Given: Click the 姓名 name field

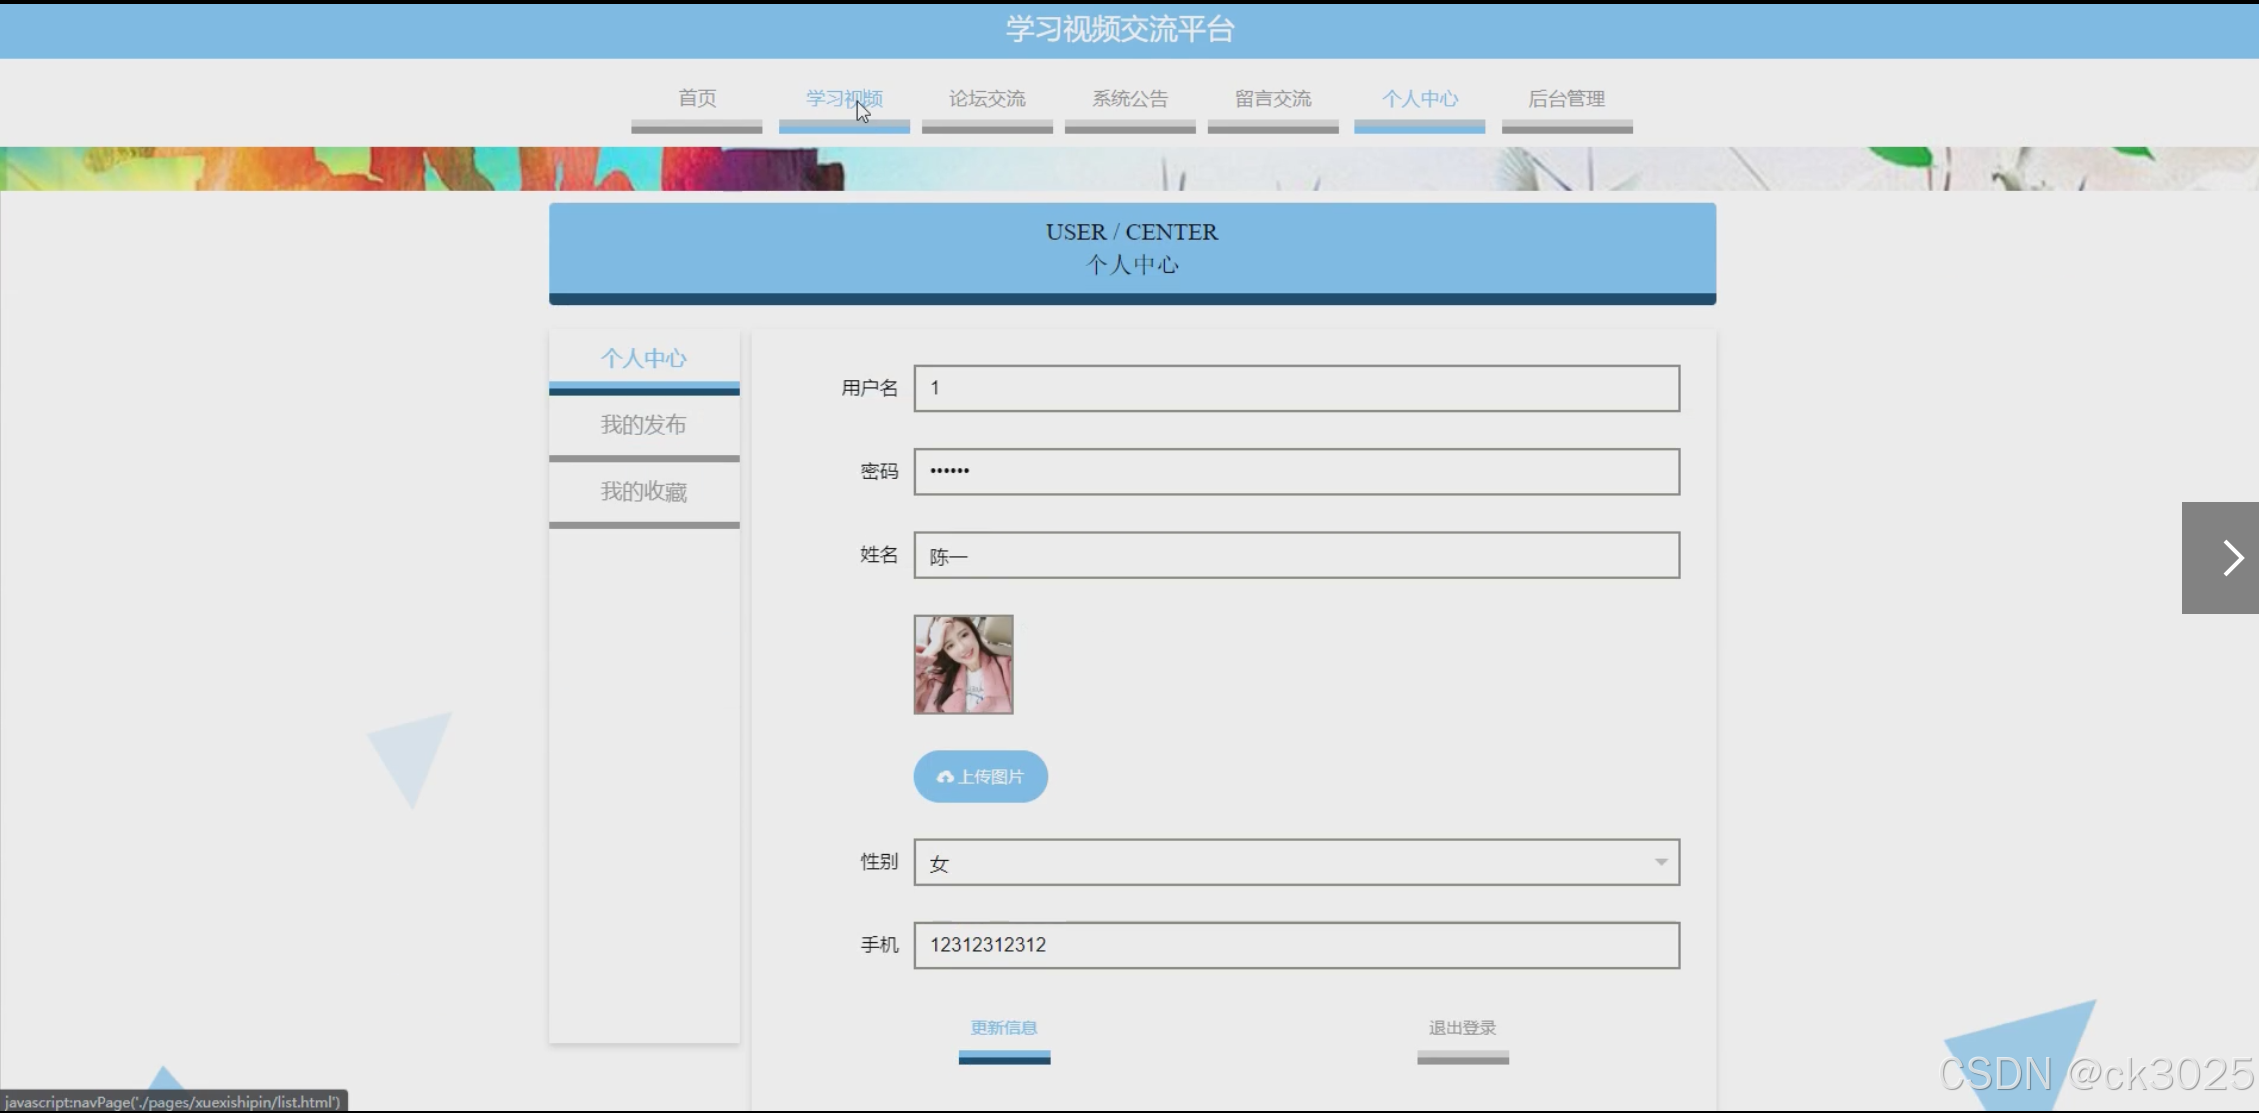Looking at the screenshot, I should [1296, 555].
